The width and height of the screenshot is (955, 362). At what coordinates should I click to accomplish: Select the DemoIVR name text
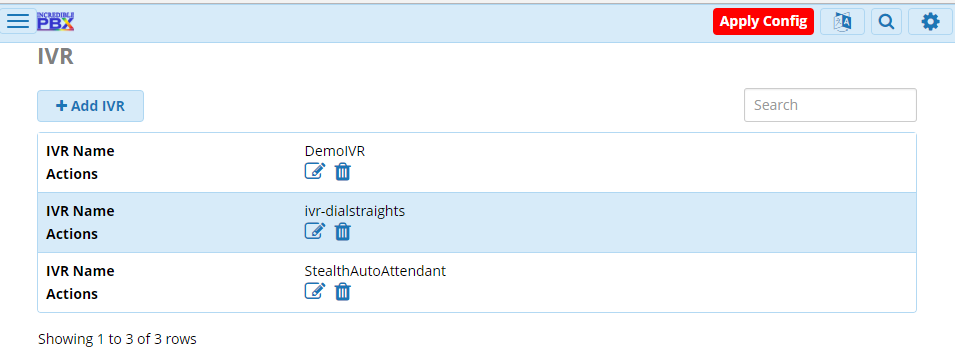click(334, 151)
